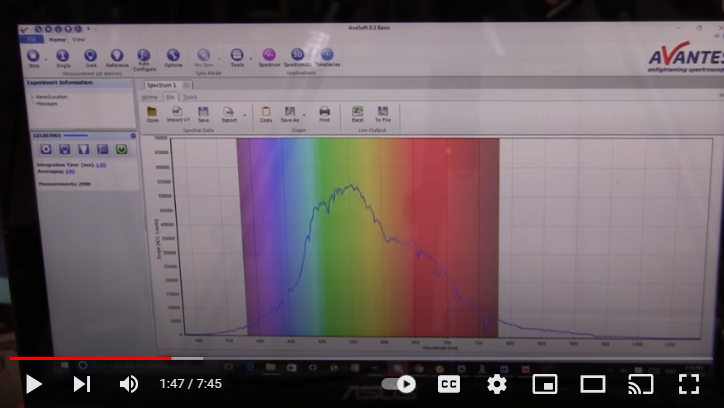Viewport: 724px width, 408px height.
Task: Select the Messages tree item
Action: pyautogui.click(x=46, y=103)
